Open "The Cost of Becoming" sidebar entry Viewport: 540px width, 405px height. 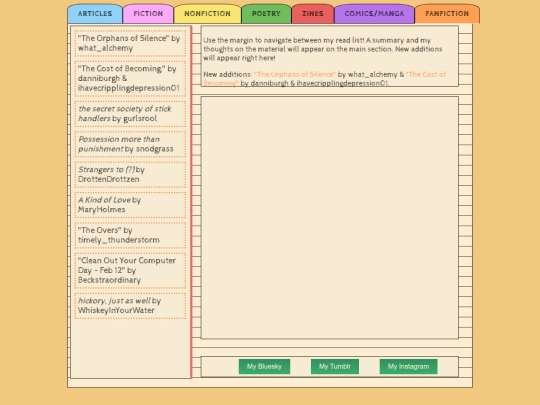tap(130, 78)
